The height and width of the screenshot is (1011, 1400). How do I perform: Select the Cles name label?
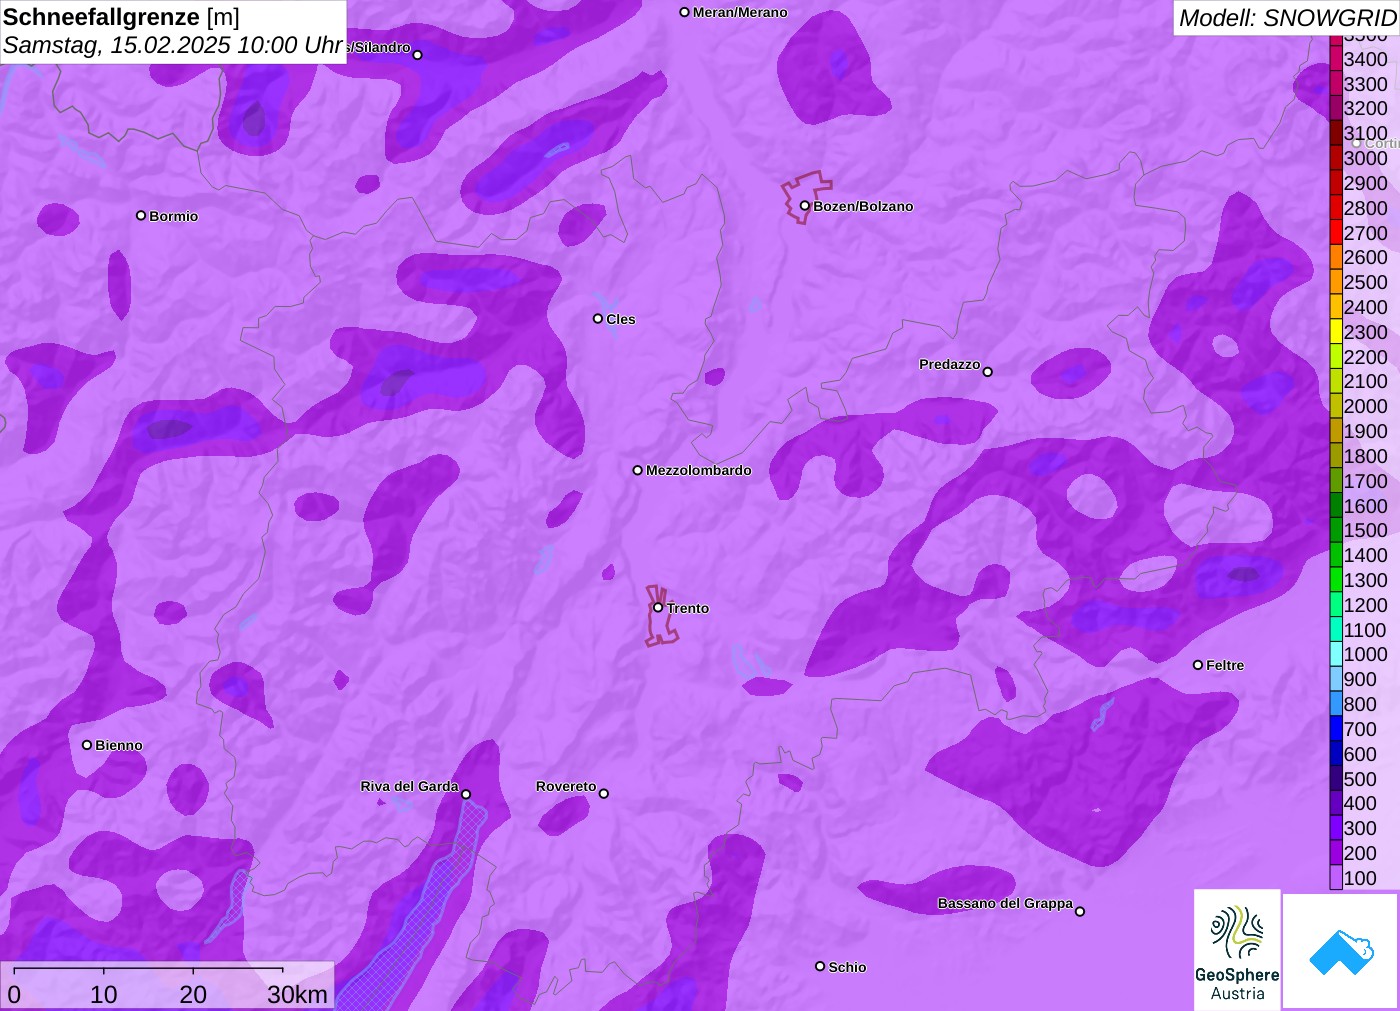(621, 319)
